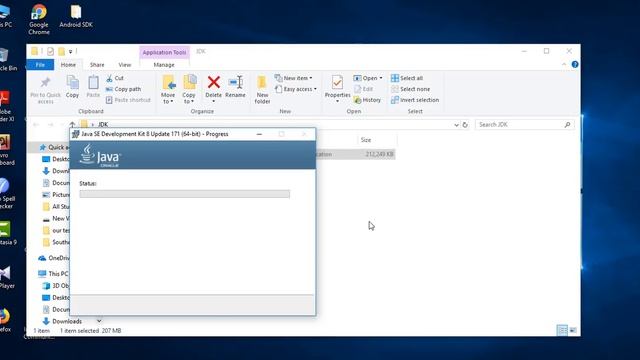The width and height of the screenshot is (640, 360).
Task: Collapse the ribbon with the chevron
Action: [564, 64]
